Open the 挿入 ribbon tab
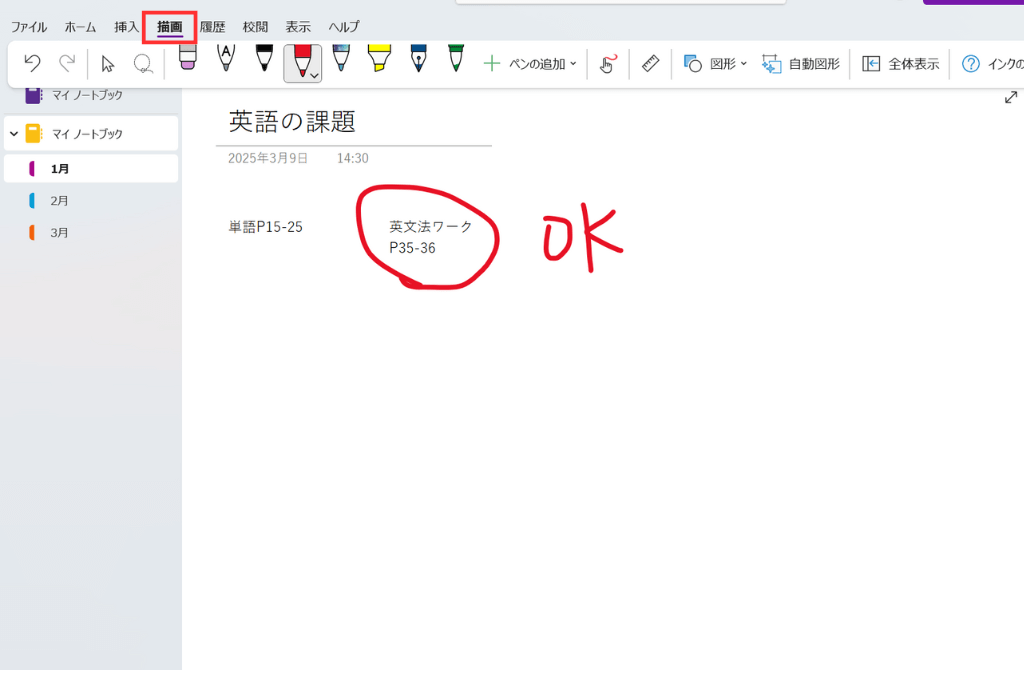 (x=126, y=27)
